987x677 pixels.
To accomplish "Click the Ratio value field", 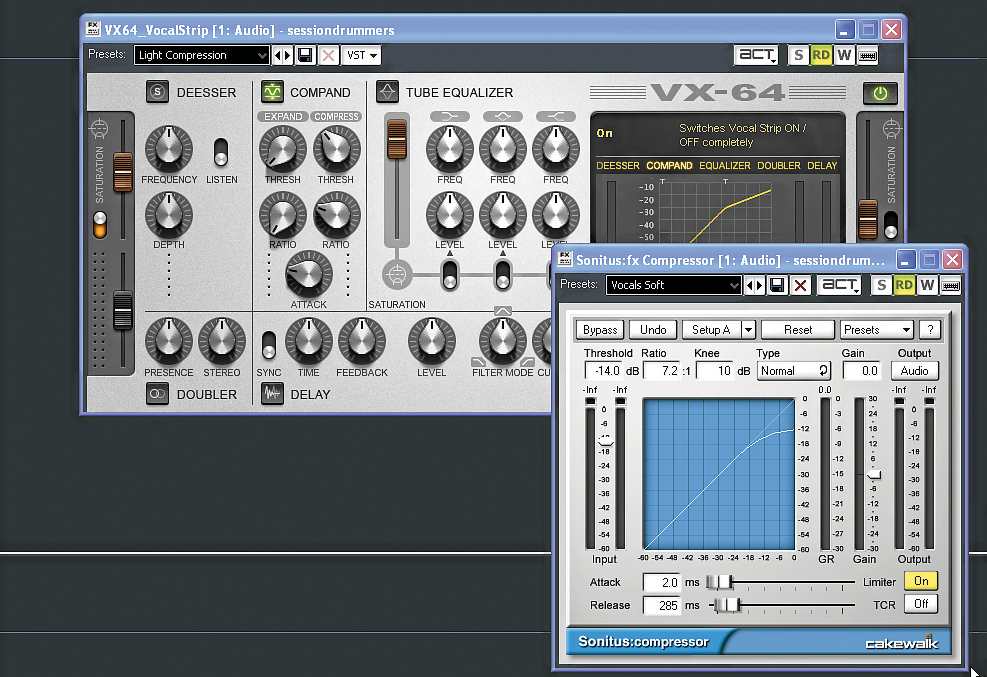I will coord(662,371).
